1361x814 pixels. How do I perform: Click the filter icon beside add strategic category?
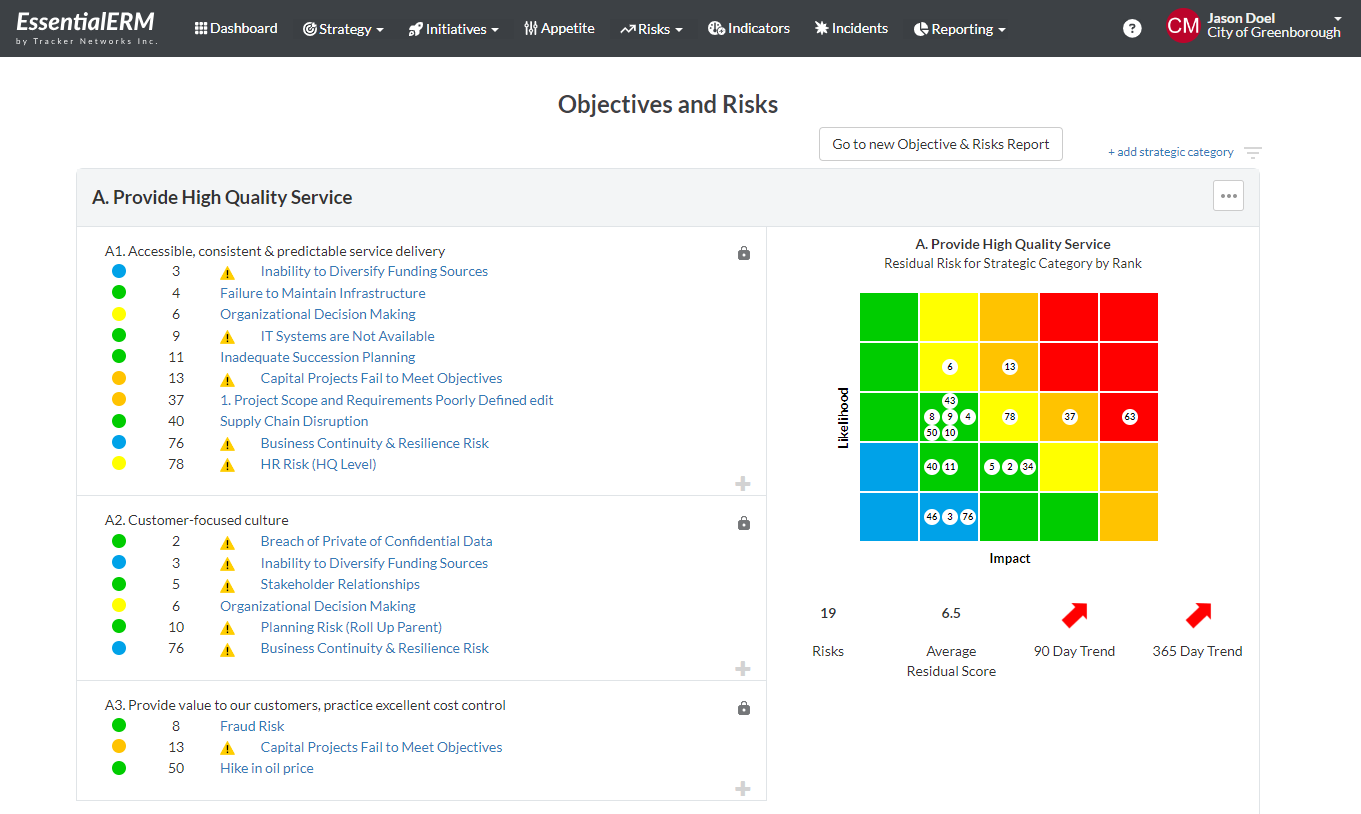point(1253,152)
